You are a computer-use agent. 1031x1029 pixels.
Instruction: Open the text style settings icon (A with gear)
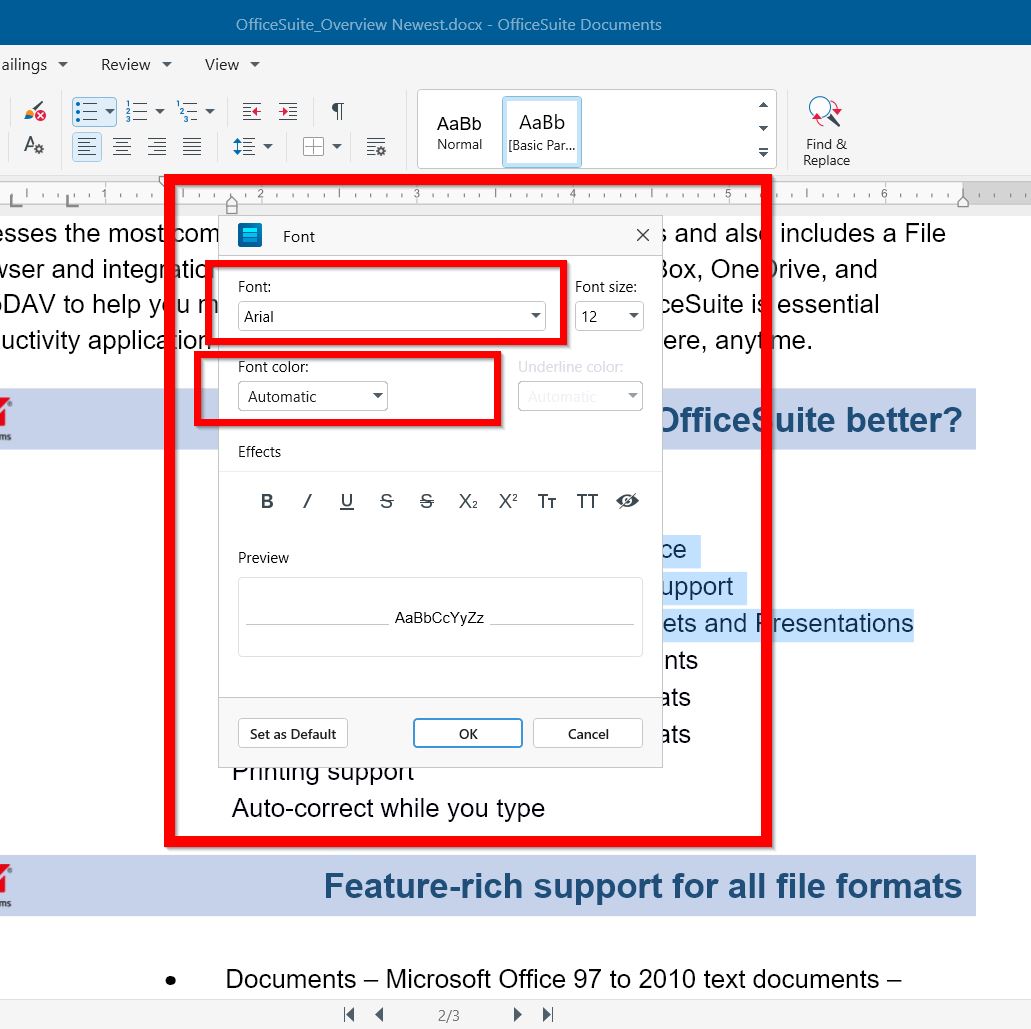[x=34, y=145]
